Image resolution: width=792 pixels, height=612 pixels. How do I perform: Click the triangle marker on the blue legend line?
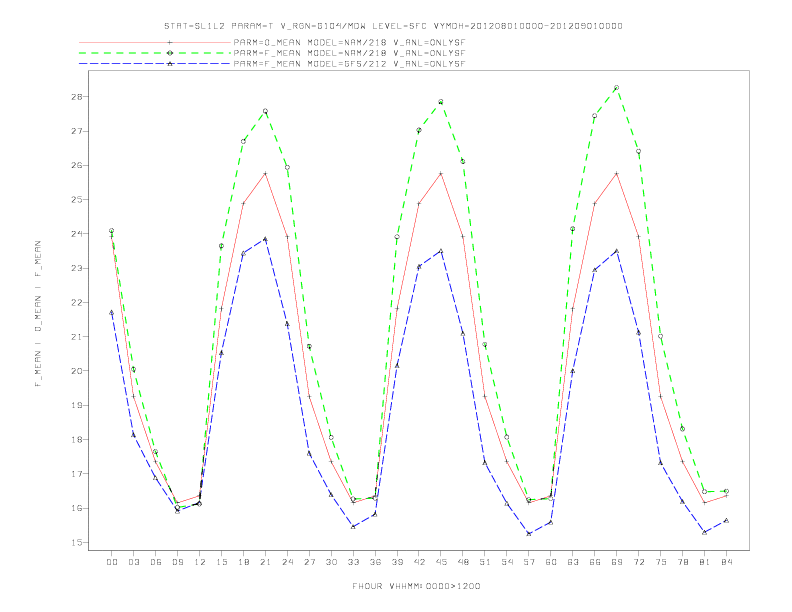(x=170, y=64)
